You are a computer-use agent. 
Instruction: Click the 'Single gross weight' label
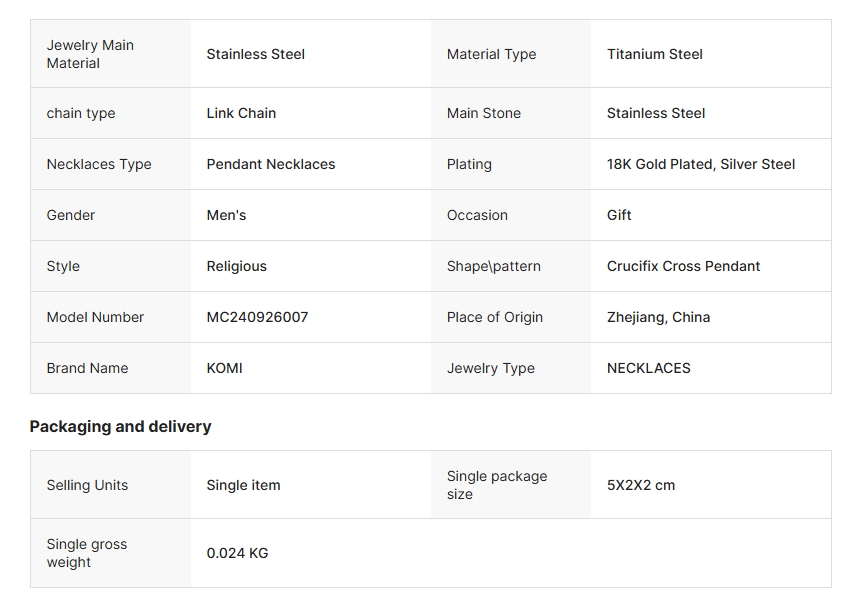pyautogui.click(x=87, y=553)
